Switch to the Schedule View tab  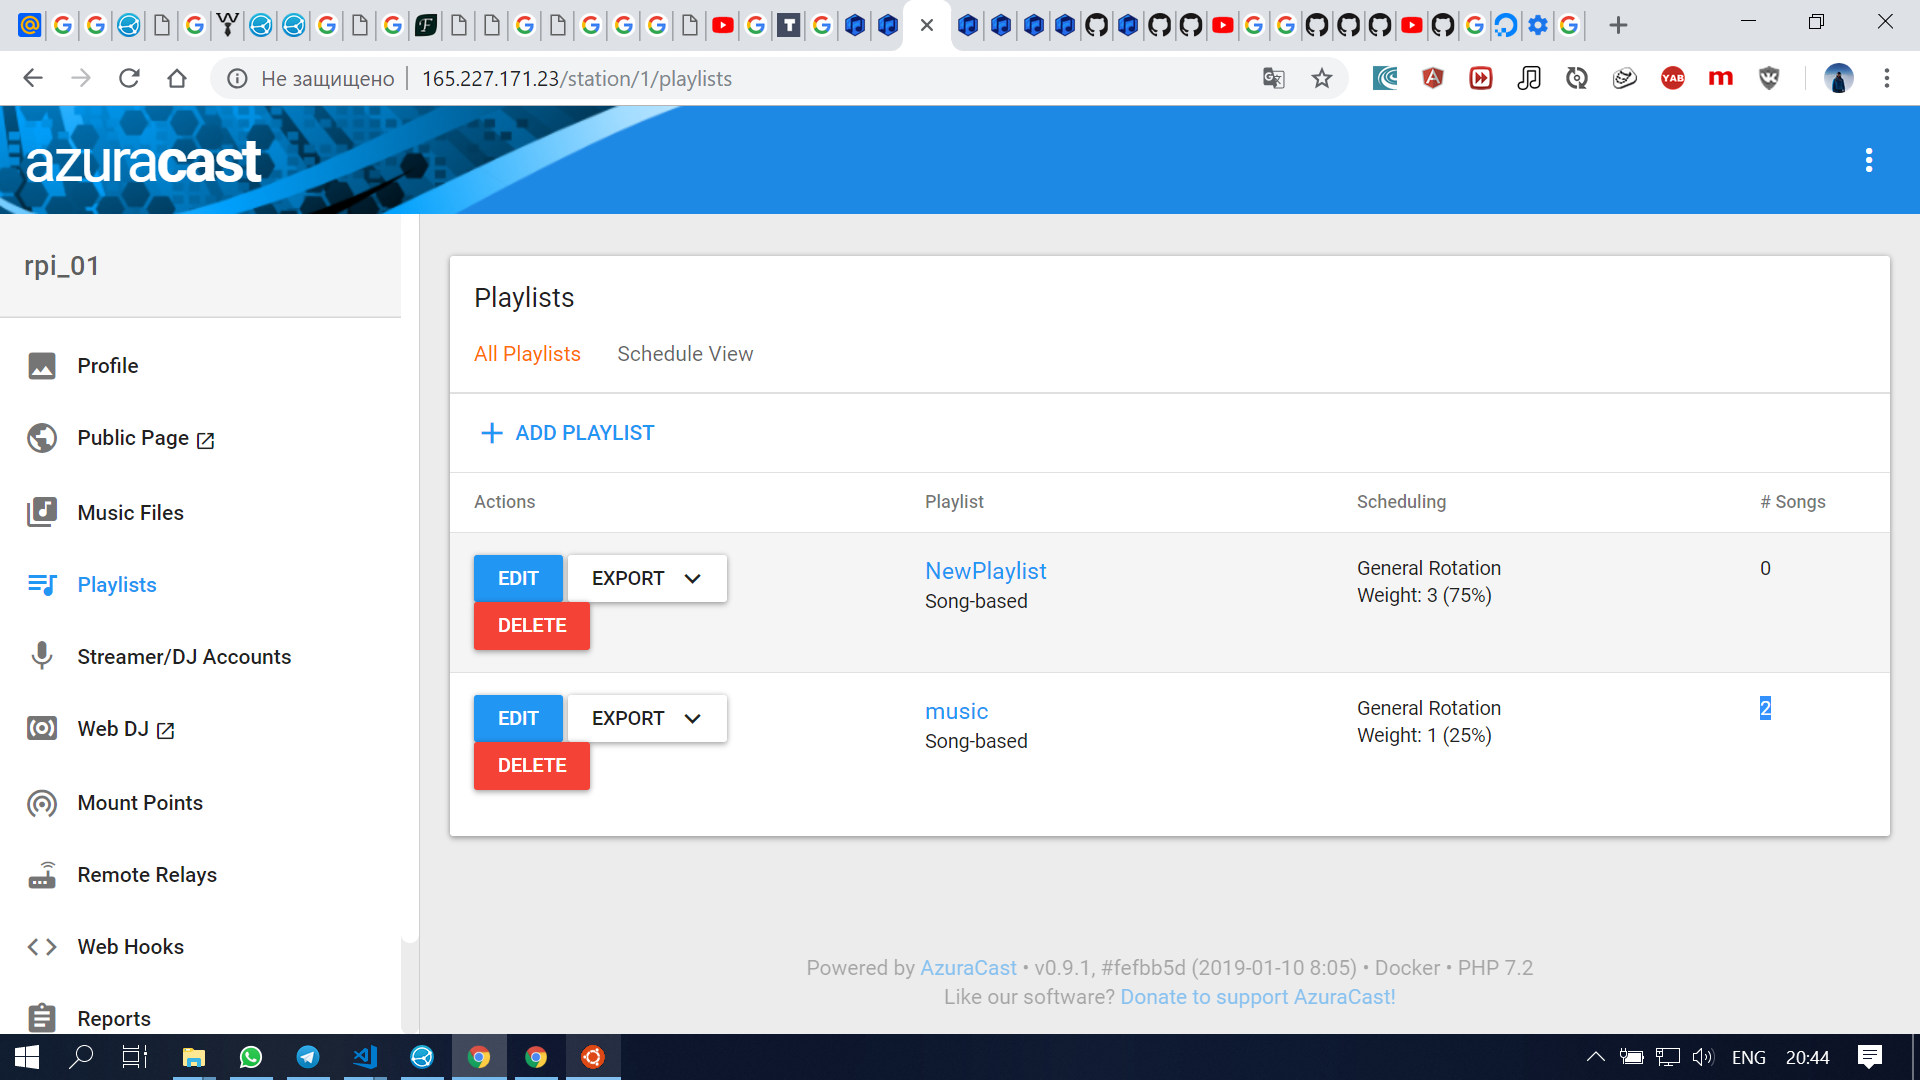685,353
